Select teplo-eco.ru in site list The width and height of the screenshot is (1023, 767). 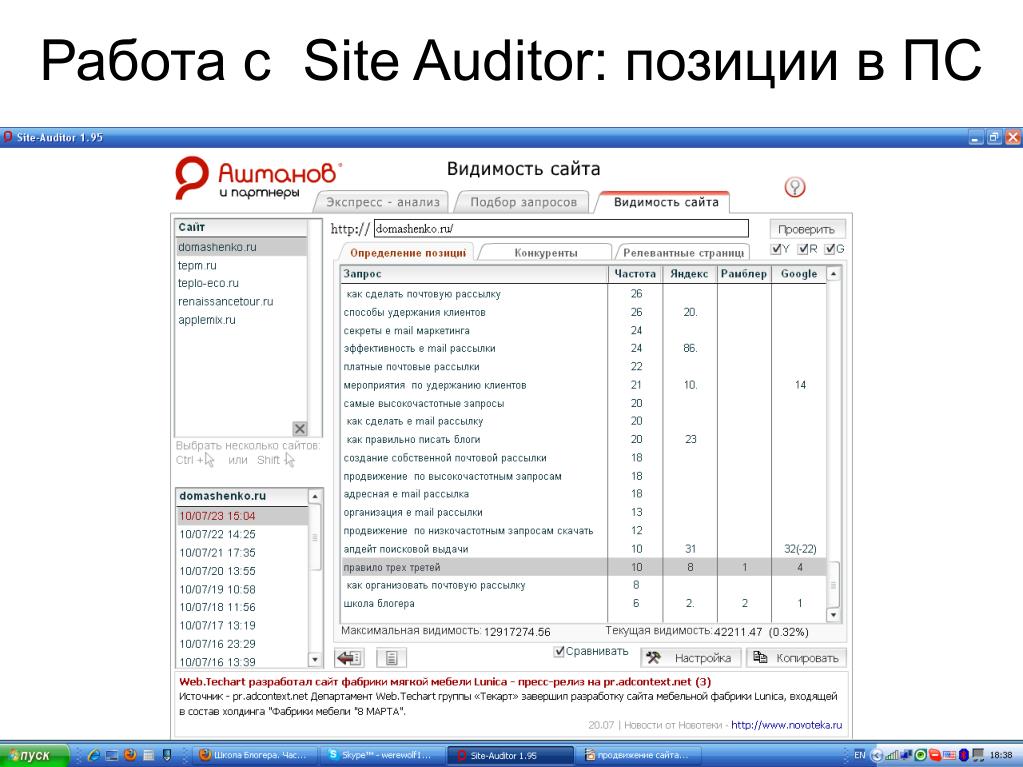(x=241, y=283)
